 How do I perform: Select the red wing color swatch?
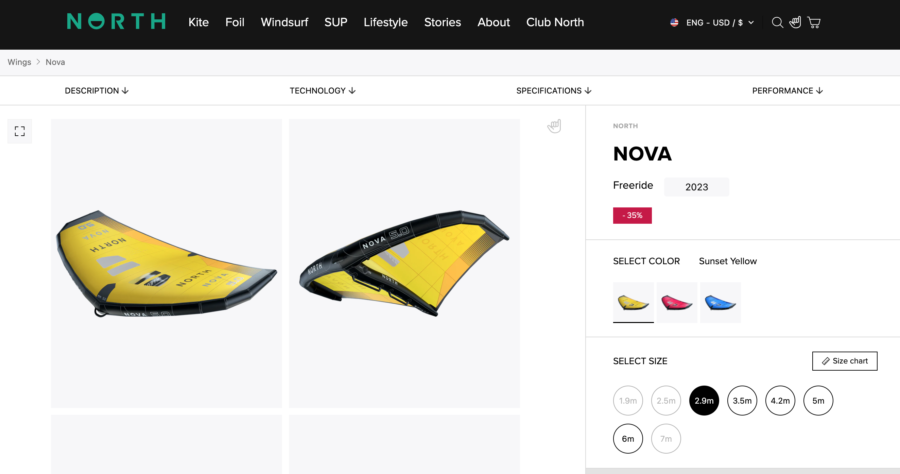676,302
